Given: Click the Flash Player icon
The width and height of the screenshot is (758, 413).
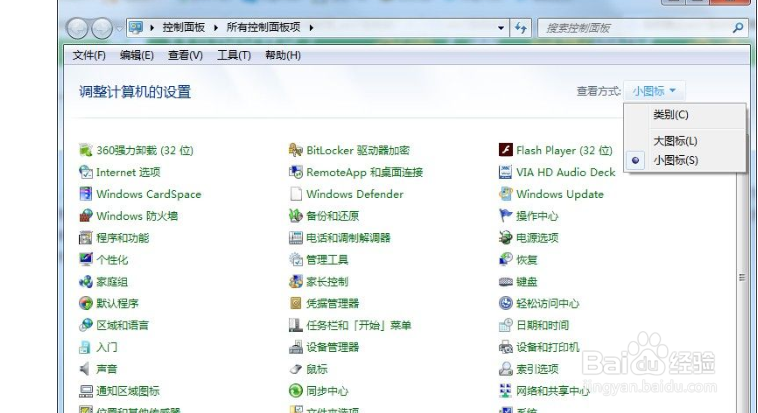Looking at the screenshot, I should pyautogui.click(x=506, y=150).
